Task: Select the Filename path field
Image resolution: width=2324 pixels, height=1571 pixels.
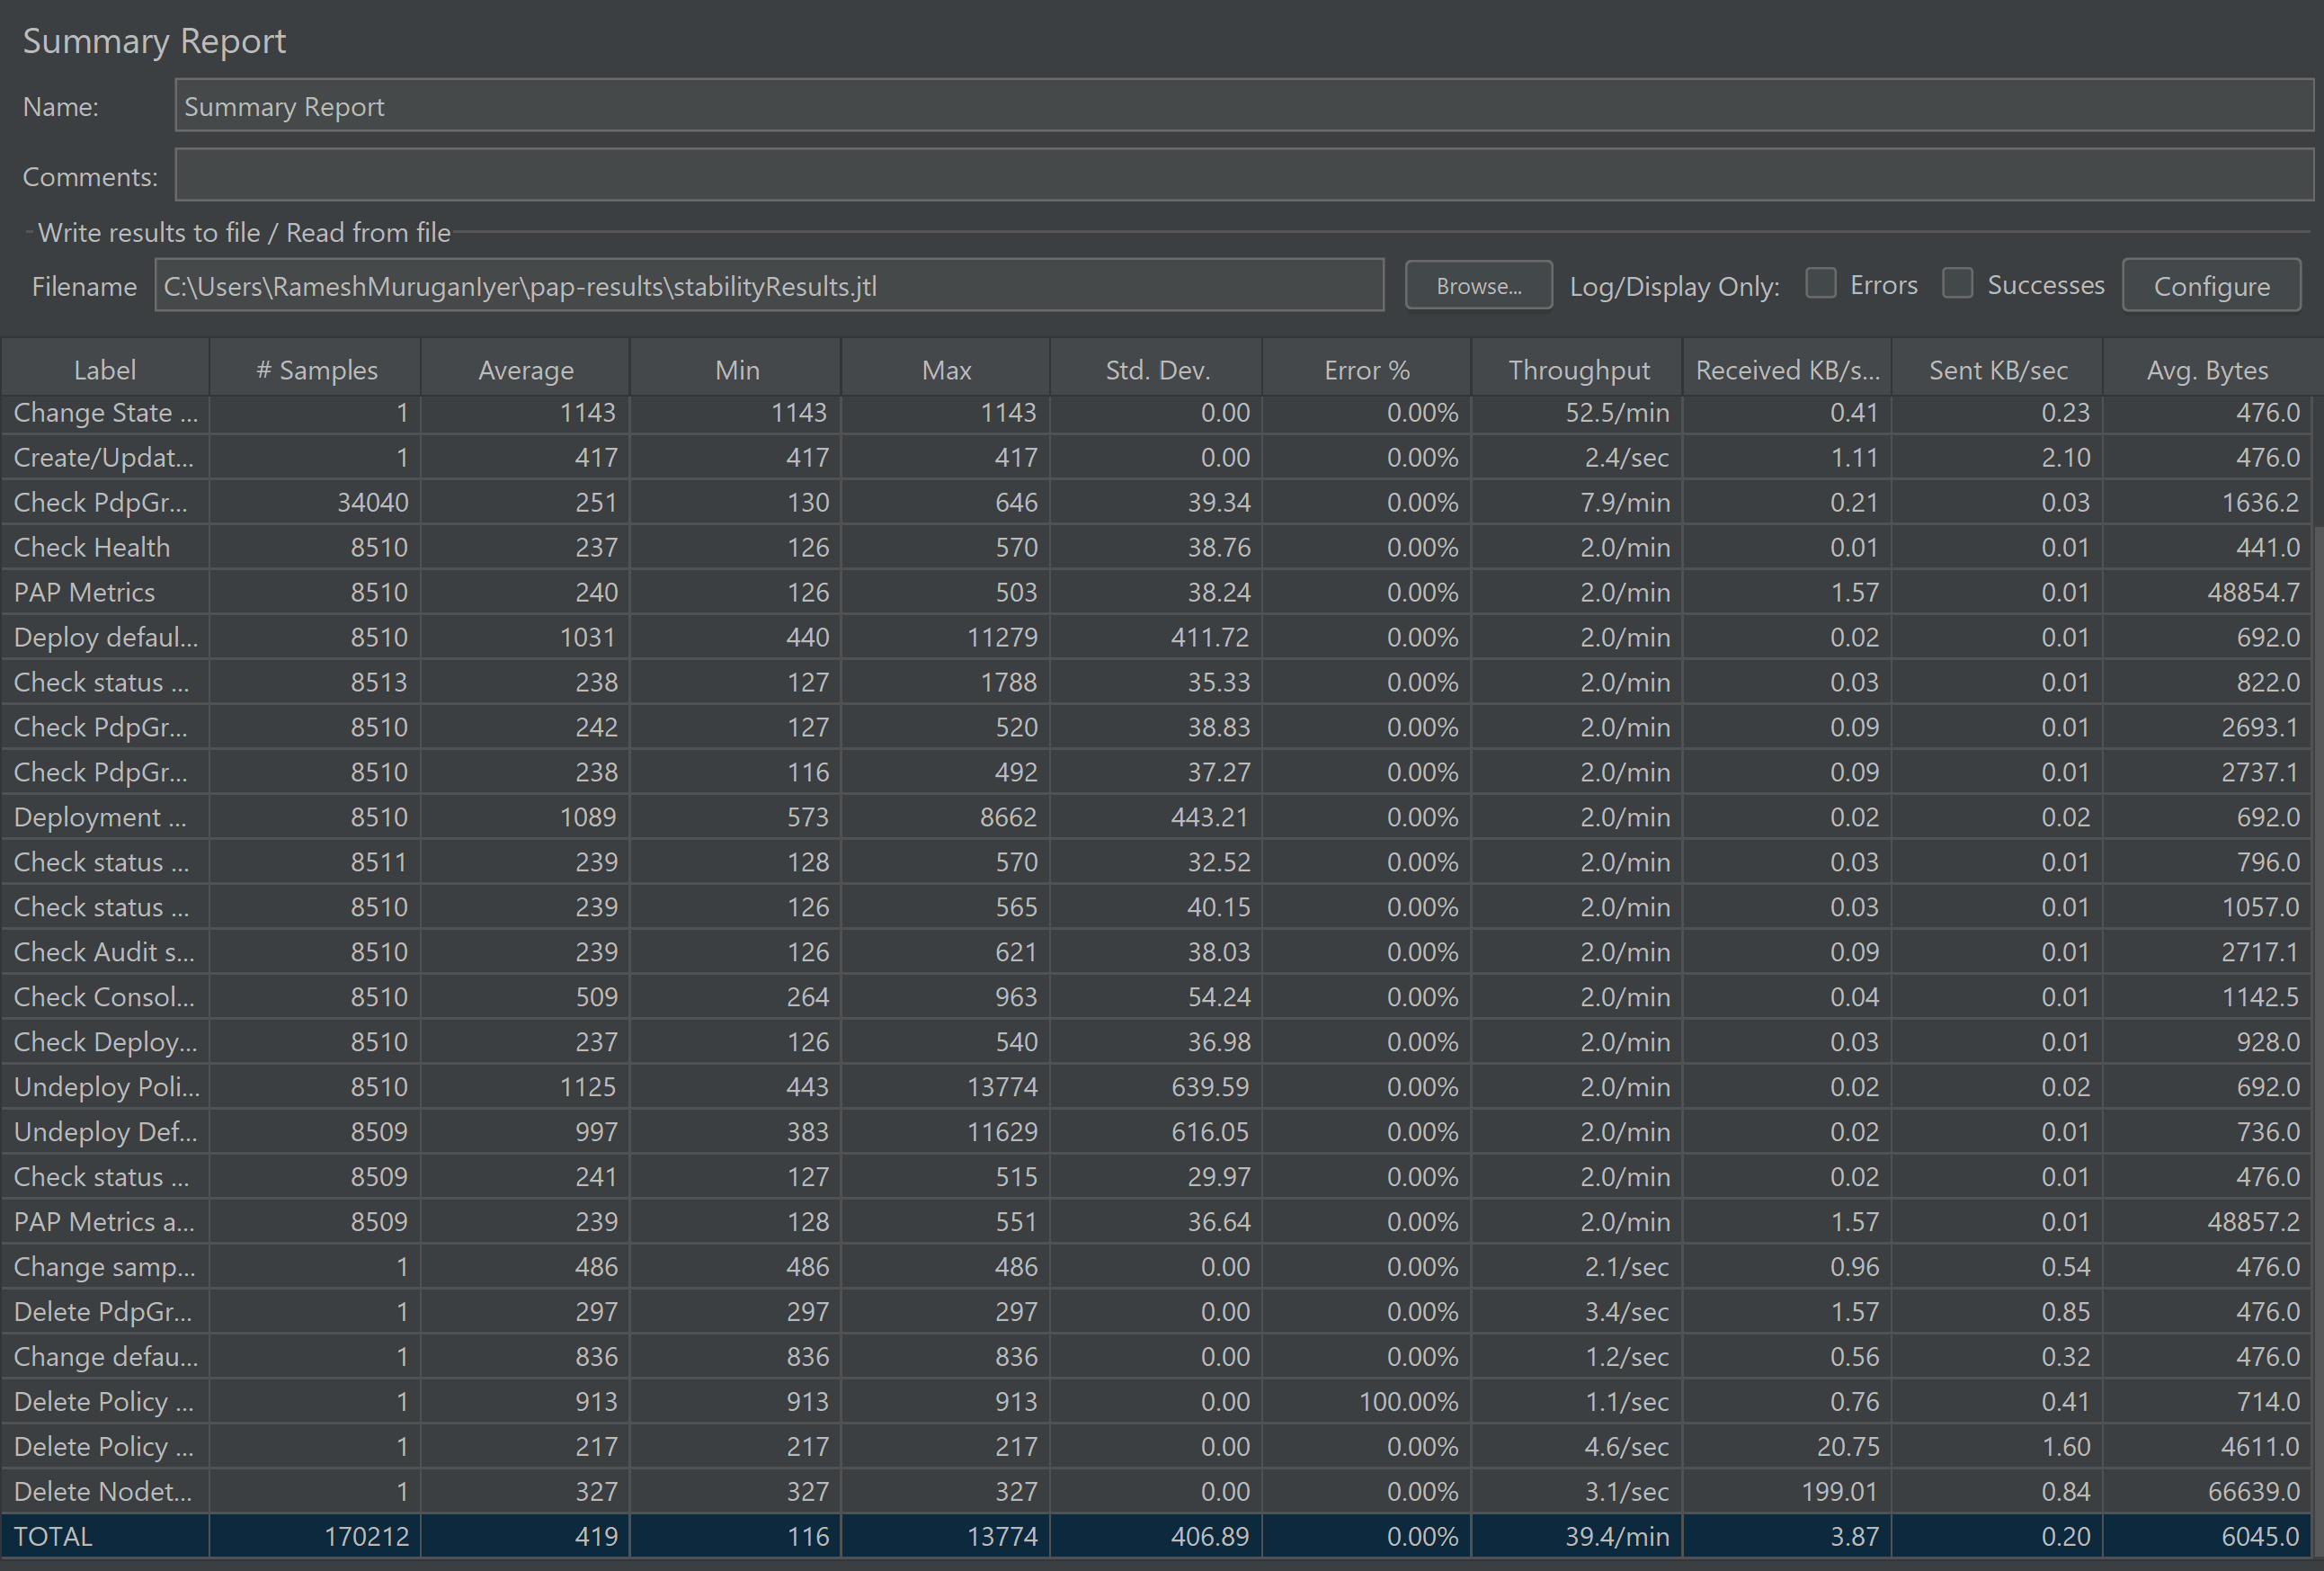Action: tap(769, 286)
